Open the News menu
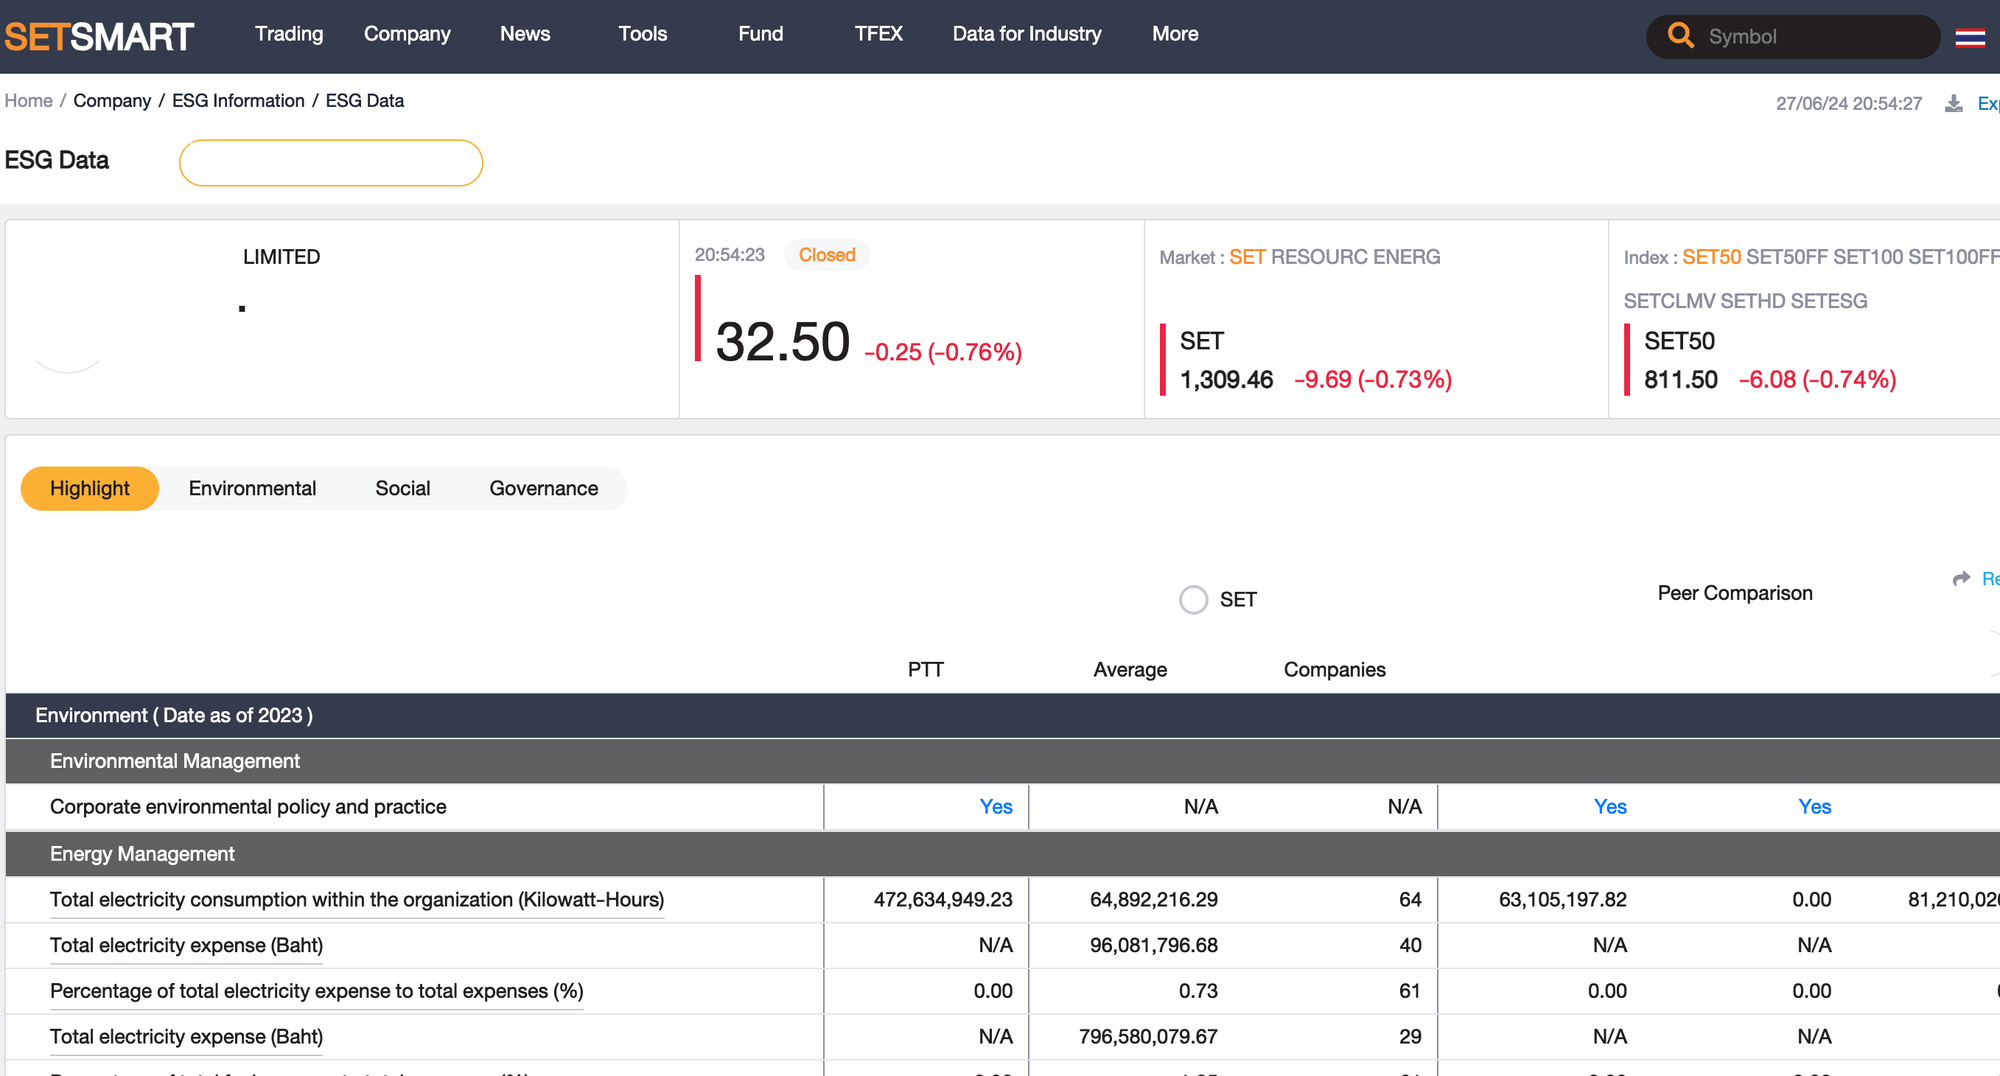2000x1076 pixels. pos(525,34)
